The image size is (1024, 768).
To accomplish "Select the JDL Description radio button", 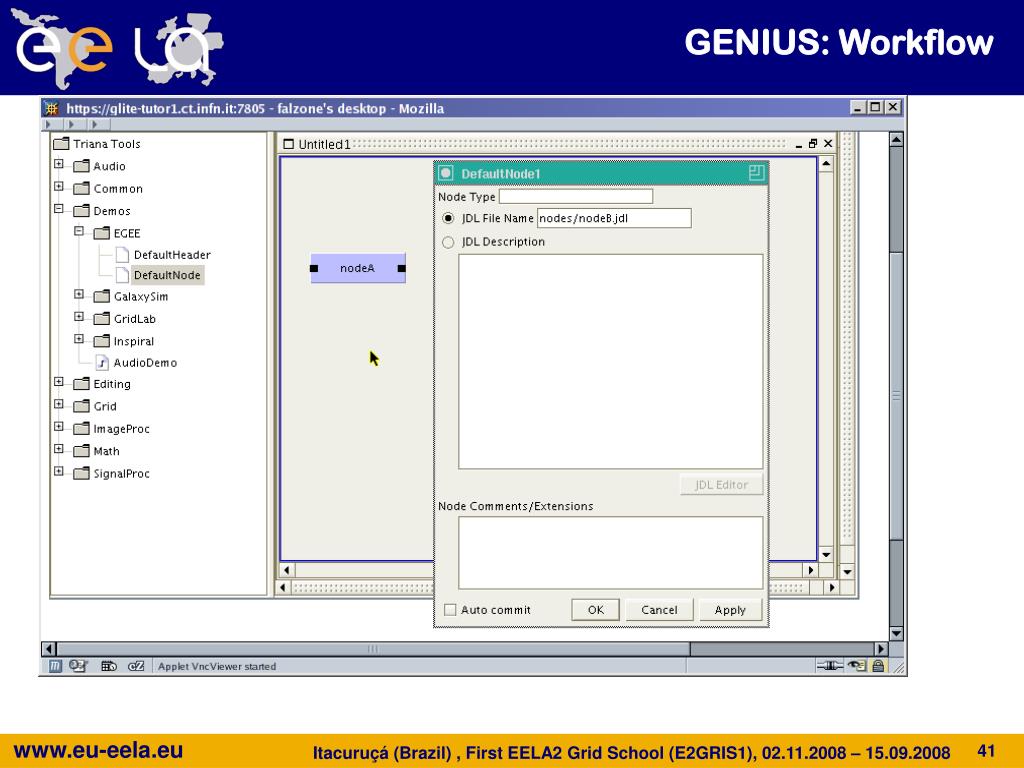I will (448, 242).
